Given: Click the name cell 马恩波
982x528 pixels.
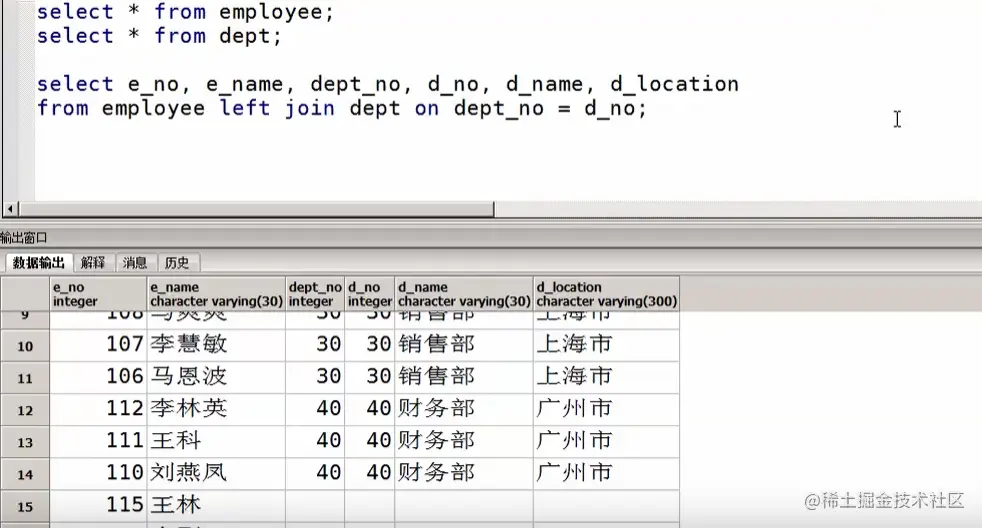Looking at the screenshot, I should point(216,377).
